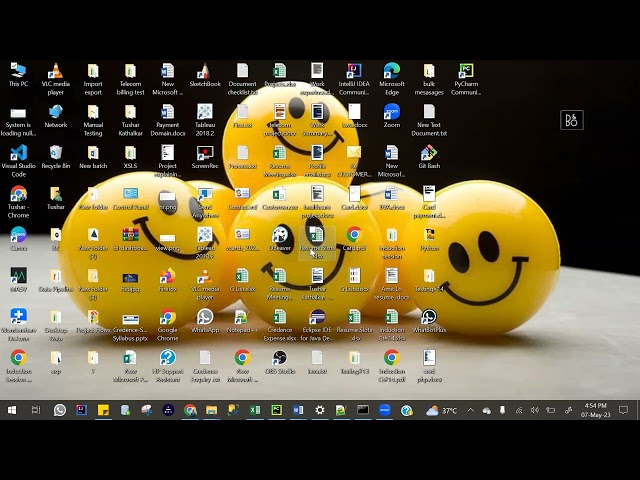
Task: Switch to Zoom on the taskbar
Action: pos(384,410)
